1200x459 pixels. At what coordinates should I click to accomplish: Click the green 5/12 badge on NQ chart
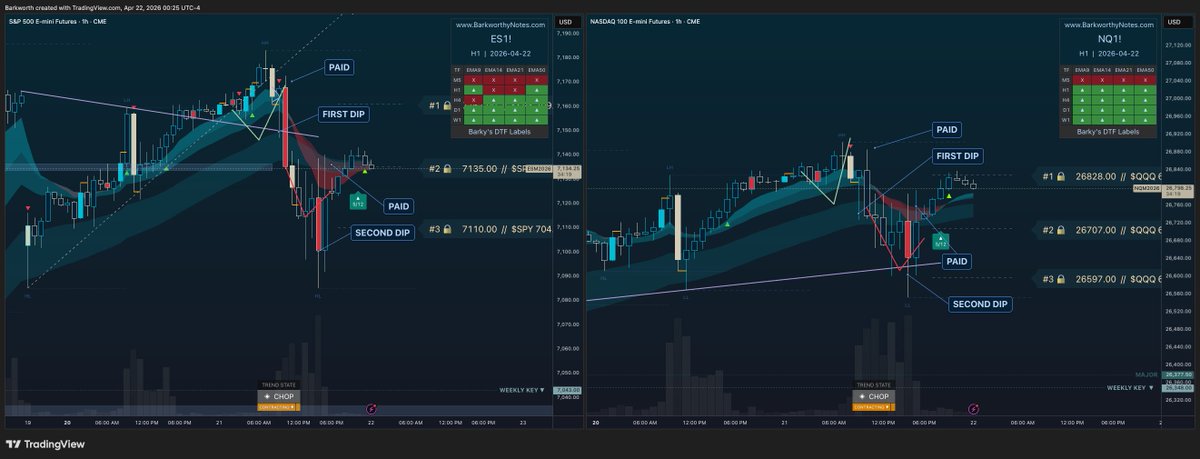click(x=940, y=240)
